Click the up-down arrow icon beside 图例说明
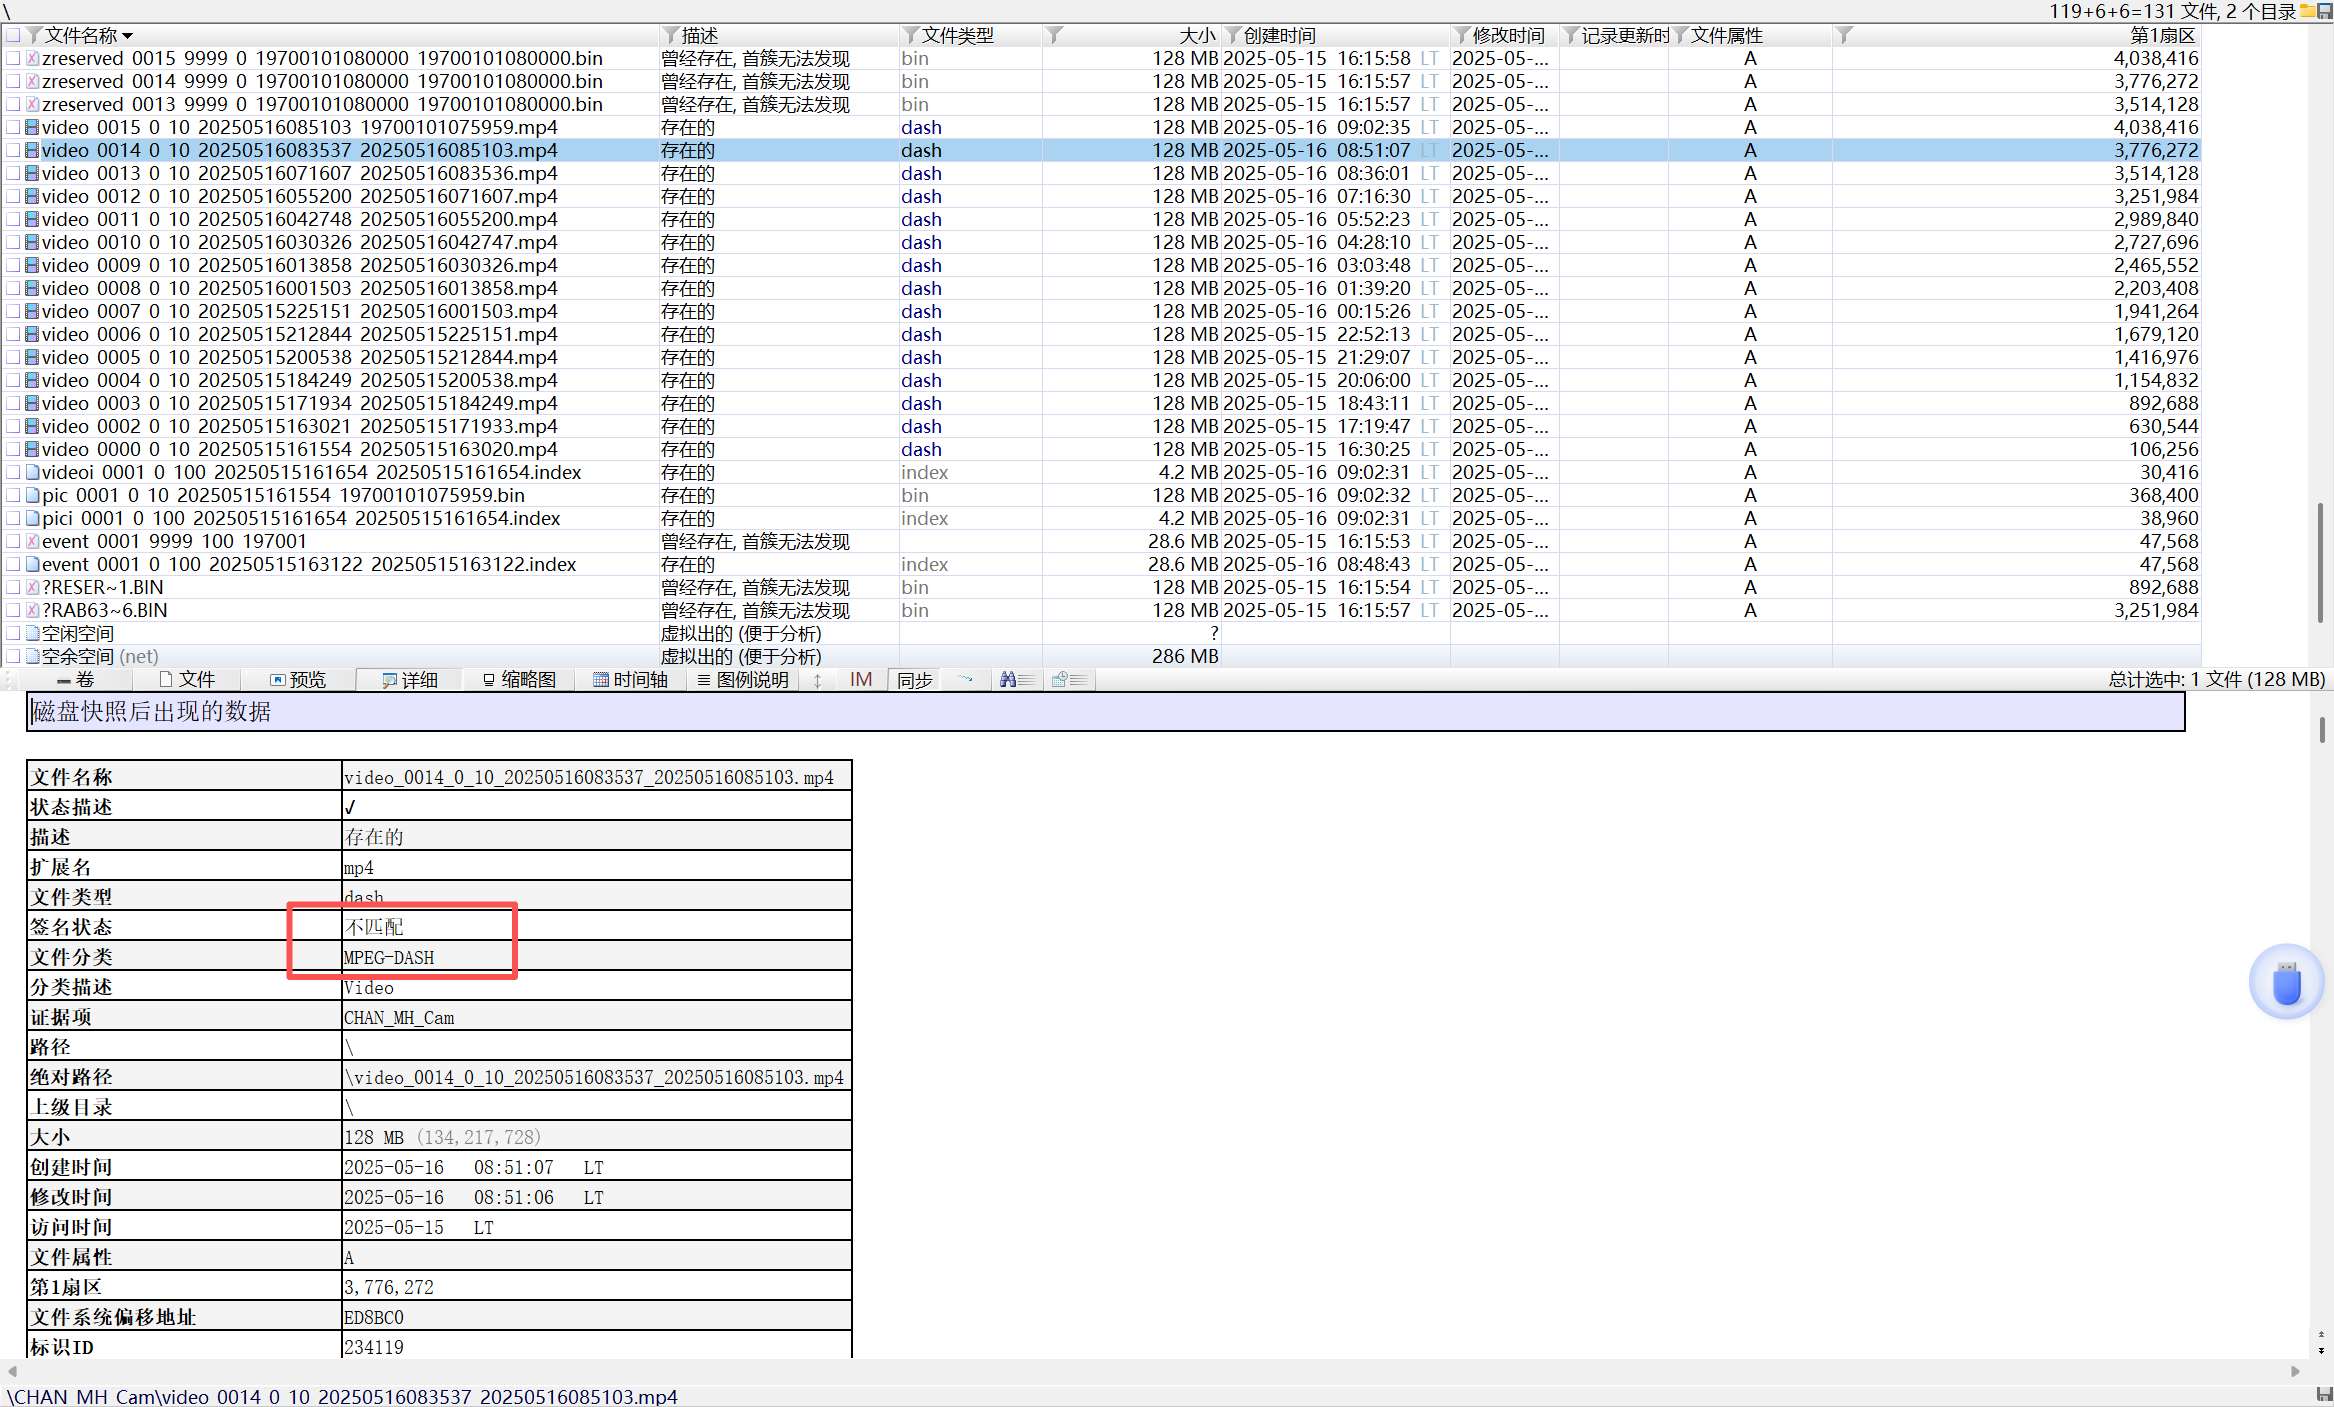This screenshot has height=1407, width=2334. [x=817, y=680]
